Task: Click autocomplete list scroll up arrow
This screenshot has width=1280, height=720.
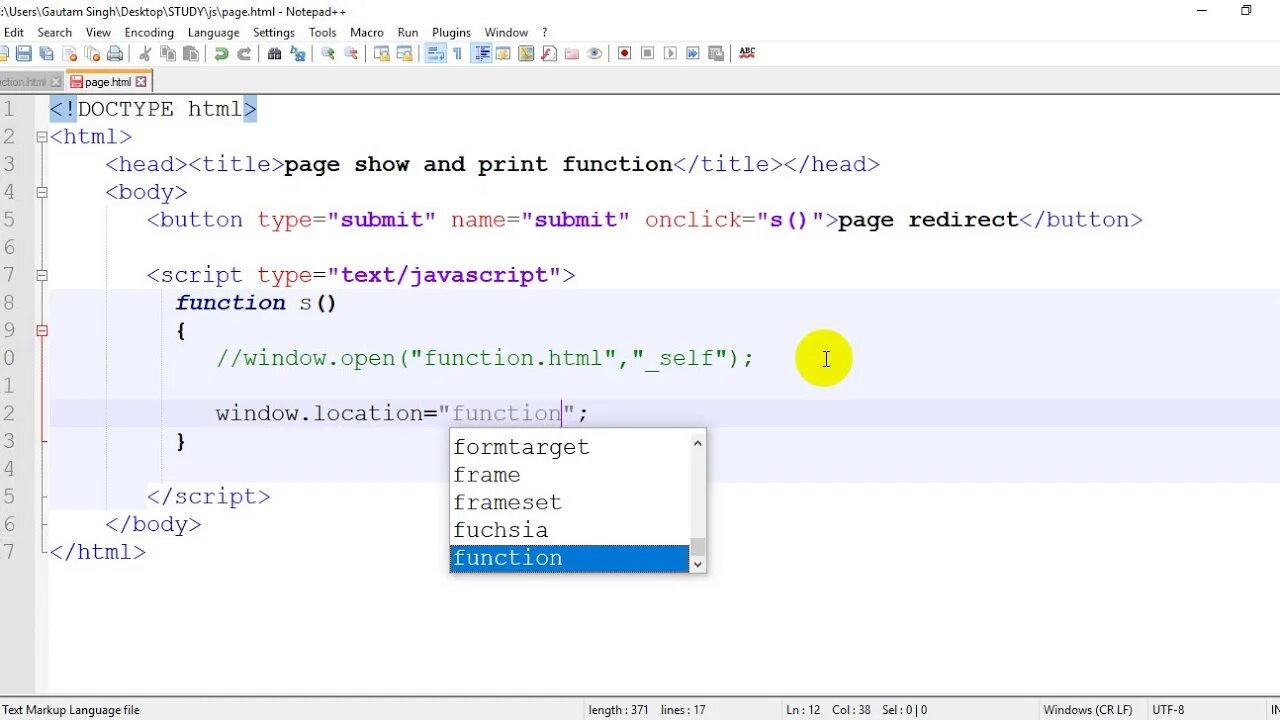Action: pos(698,442)
